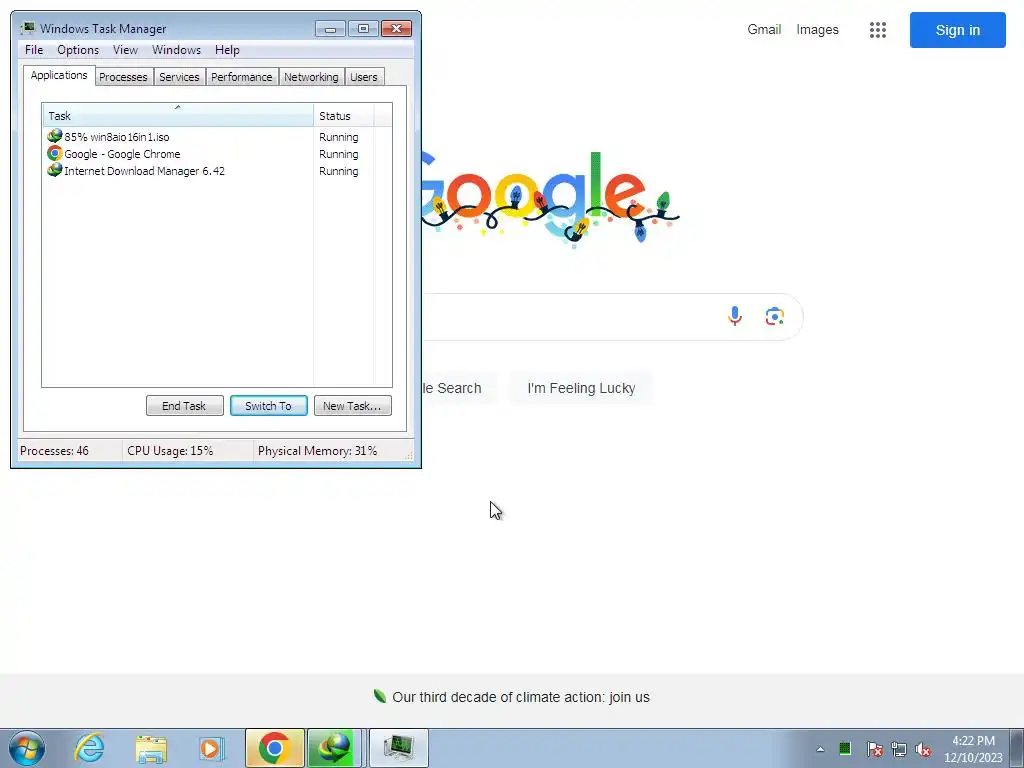The image size is (1024, 768).
Task: Close the Windows Task Manager window
Action: pos(396,29)
